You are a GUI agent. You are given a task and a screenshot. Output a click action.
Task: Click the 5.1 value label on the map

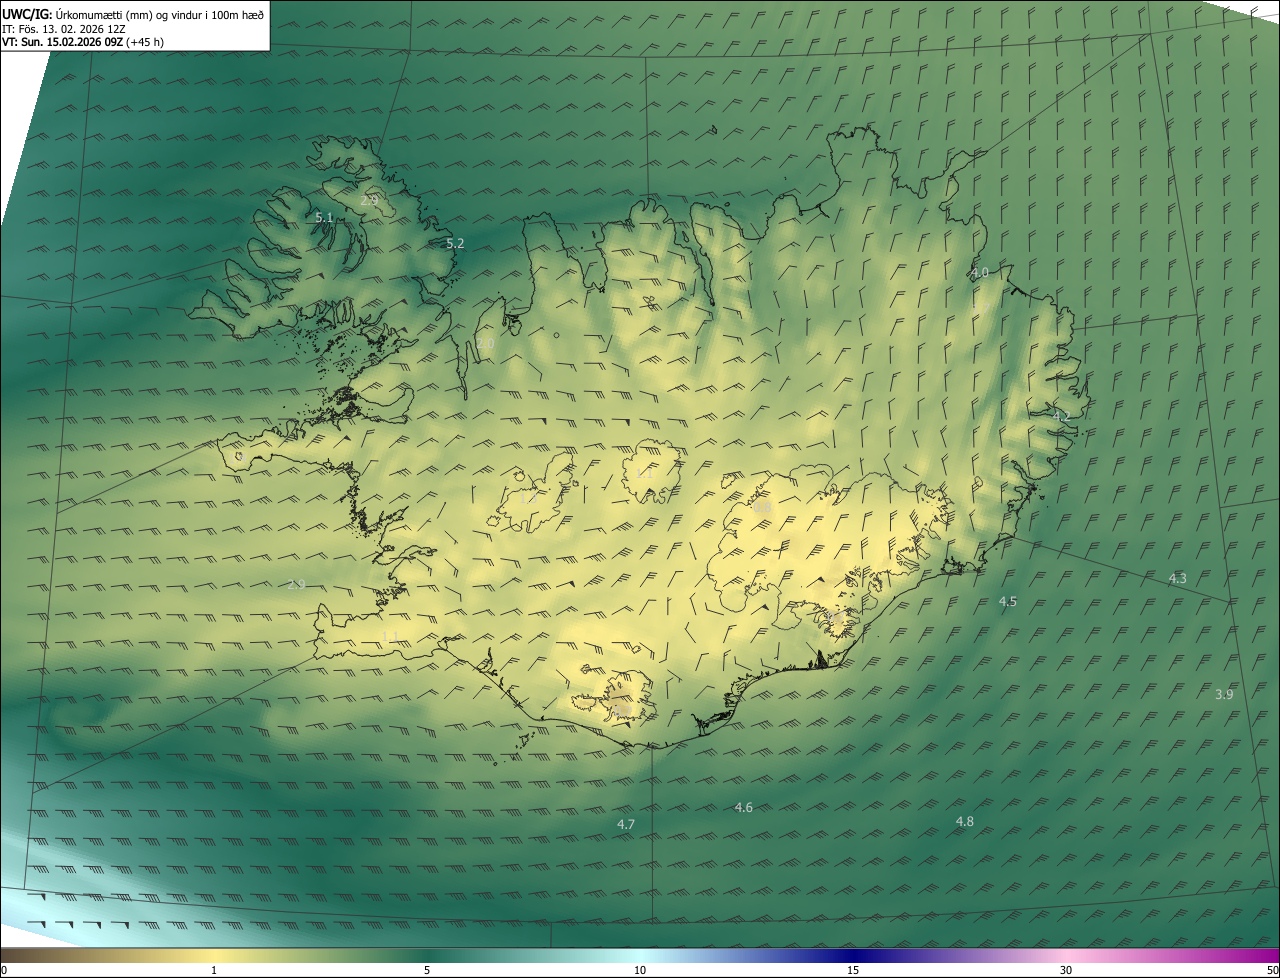[324, 217]
